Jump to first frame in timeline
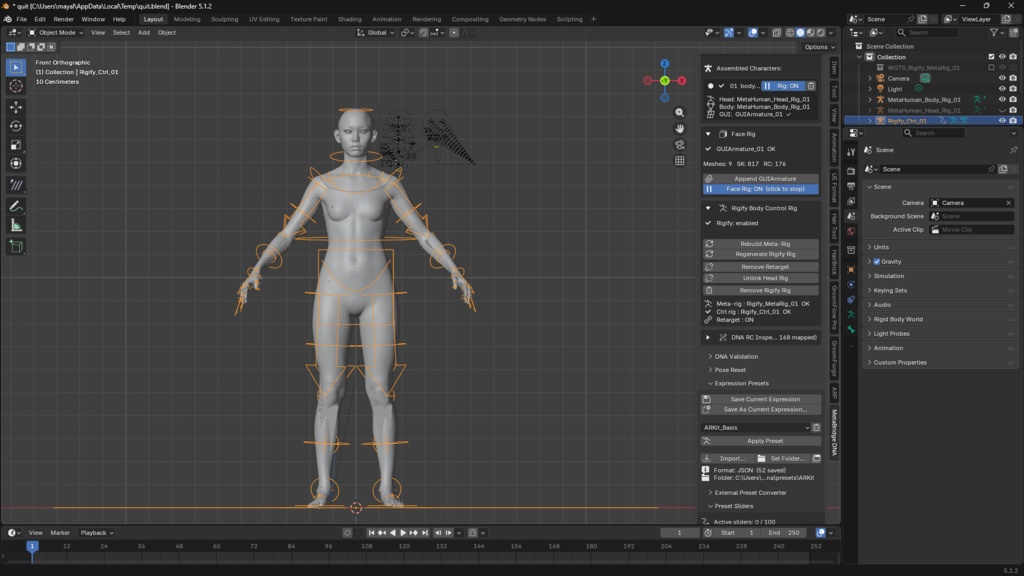This screenshot has height=576, width=1024. tap(371, 533)
